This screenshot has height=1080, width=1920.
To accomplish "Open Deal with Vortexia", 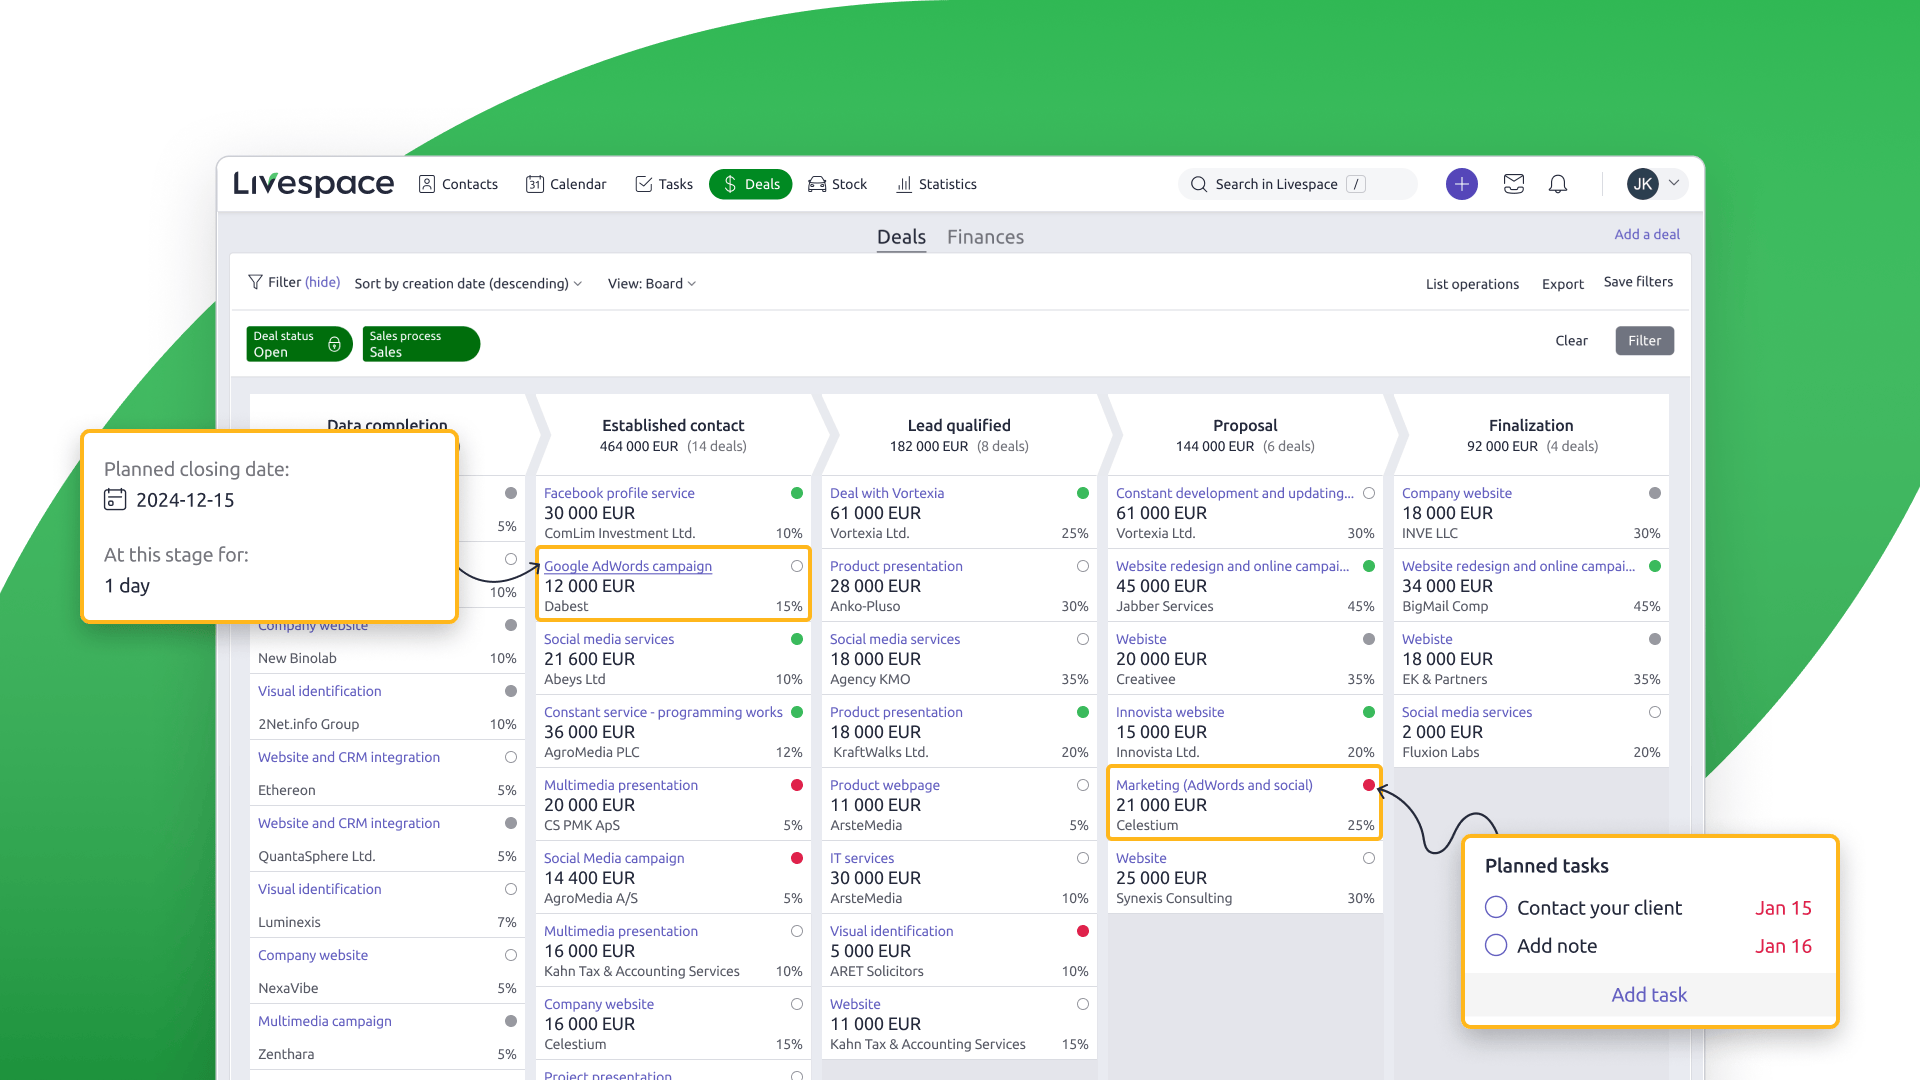I will tap(887, 493).
